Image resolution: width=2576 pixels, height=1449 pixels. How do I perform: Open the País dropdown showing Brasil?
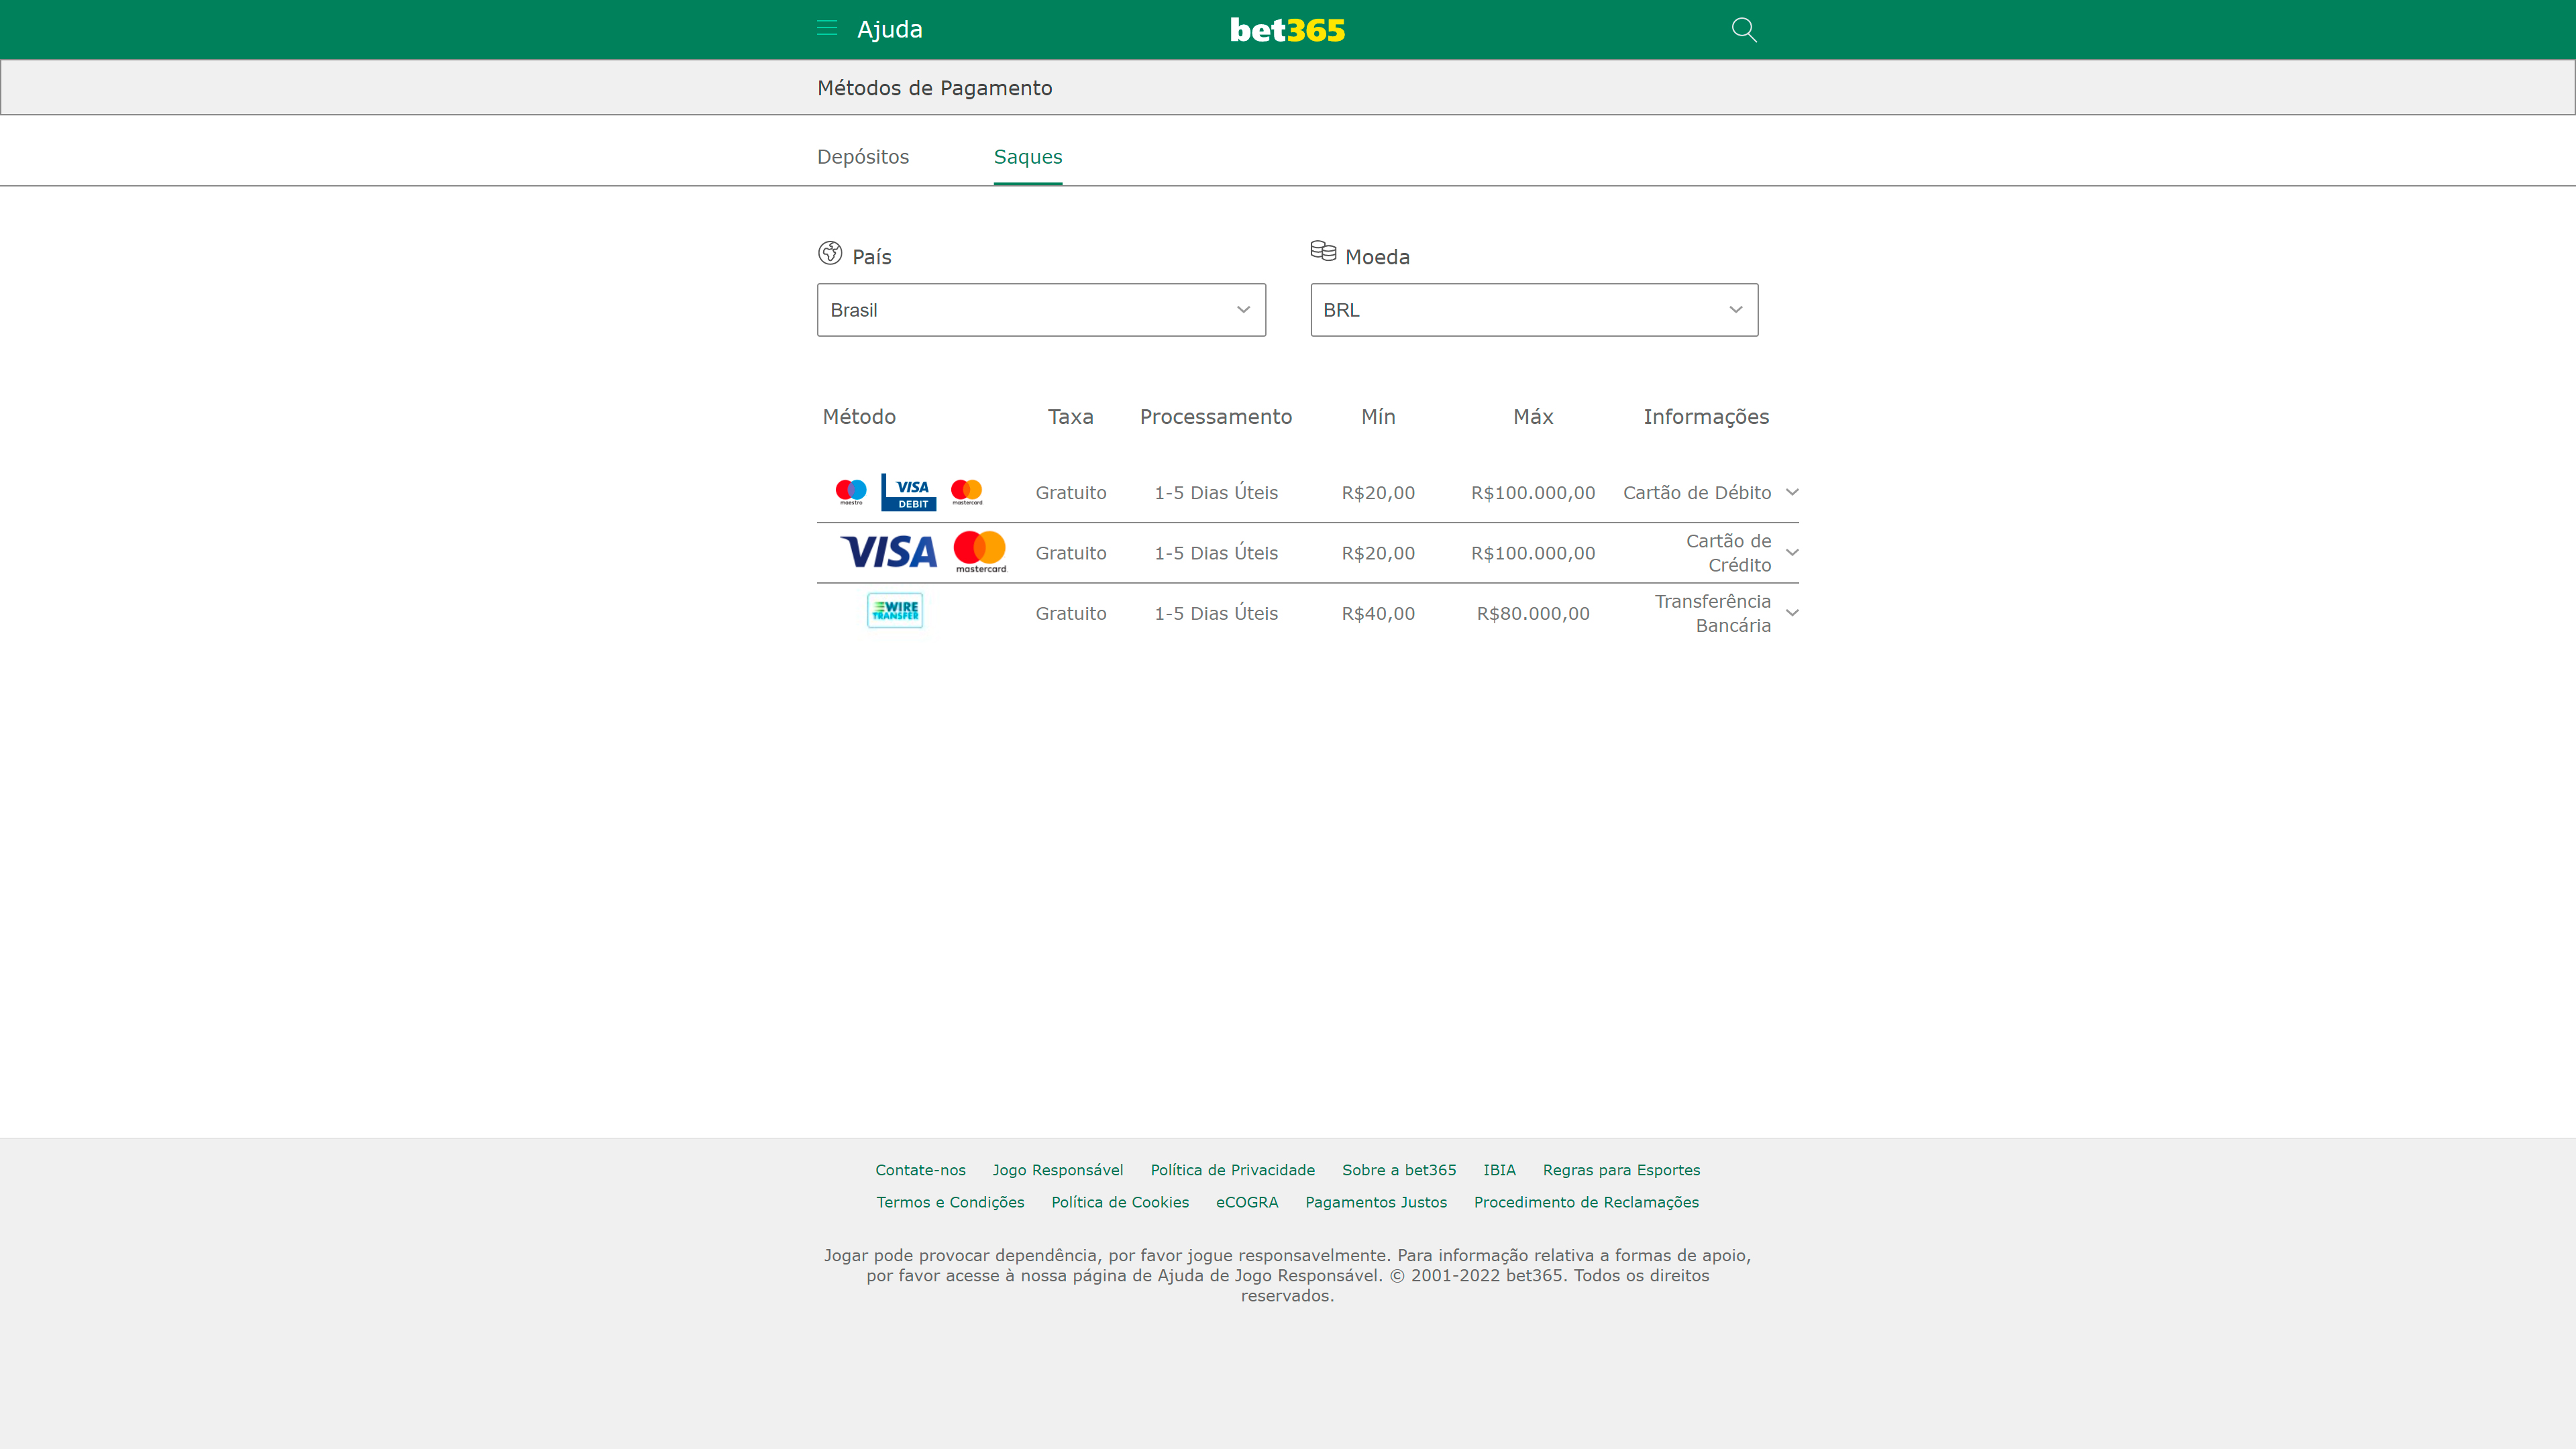[x=1041, y=310]
